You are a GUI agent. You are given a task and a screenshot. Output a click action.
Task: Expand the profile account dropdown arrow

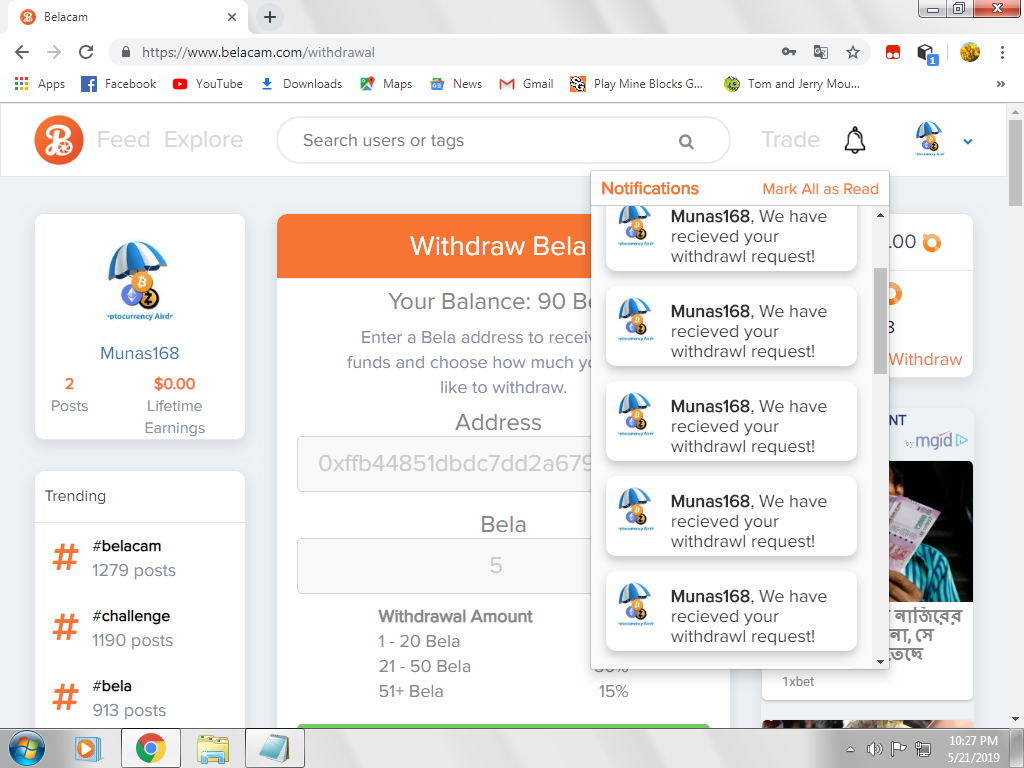[967, 141]
